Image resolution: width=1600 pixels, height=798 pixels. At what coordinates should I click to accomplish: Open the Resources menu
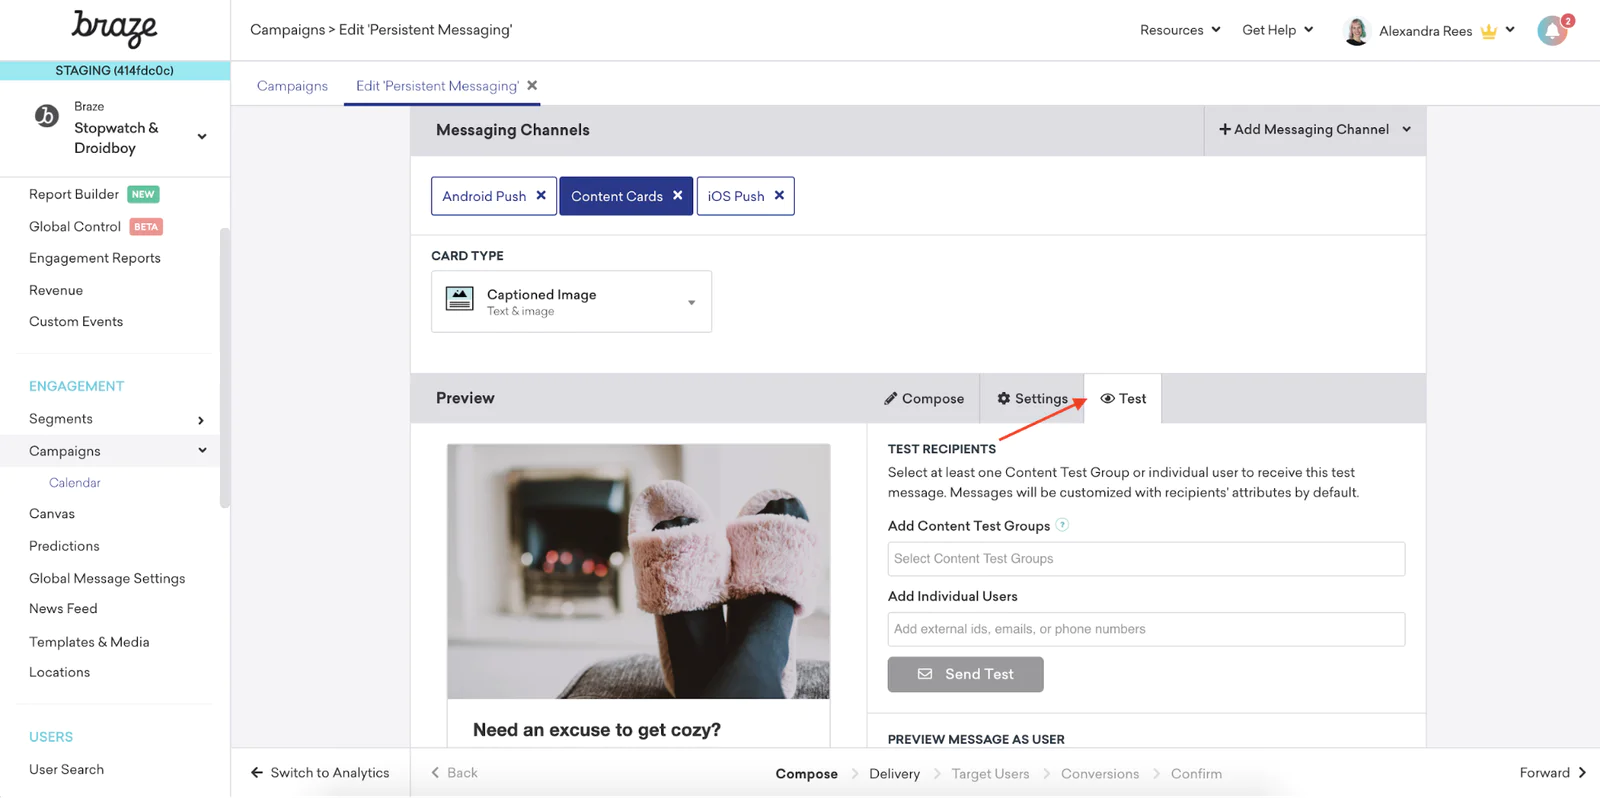pos(1180,30)
